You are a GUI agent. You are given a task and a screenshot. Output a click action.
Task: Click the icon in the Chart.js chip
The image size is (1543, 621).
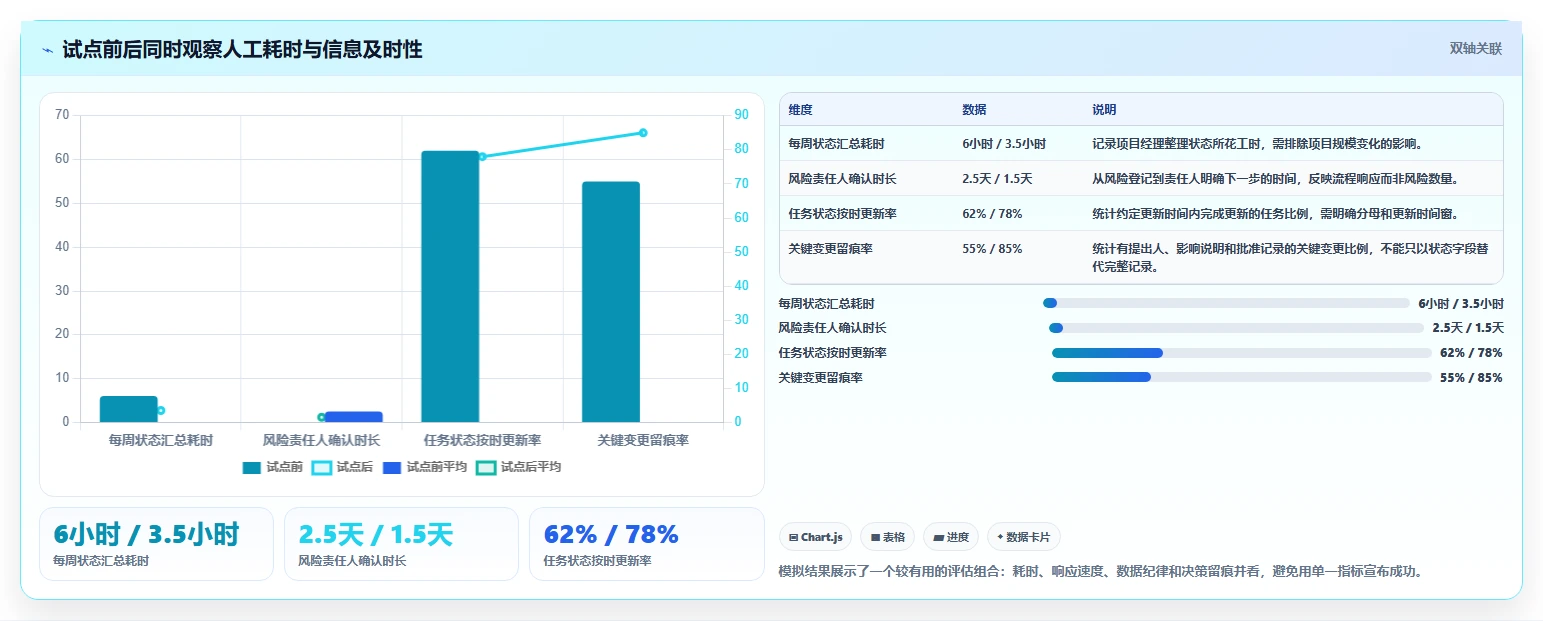pos(793,538)
